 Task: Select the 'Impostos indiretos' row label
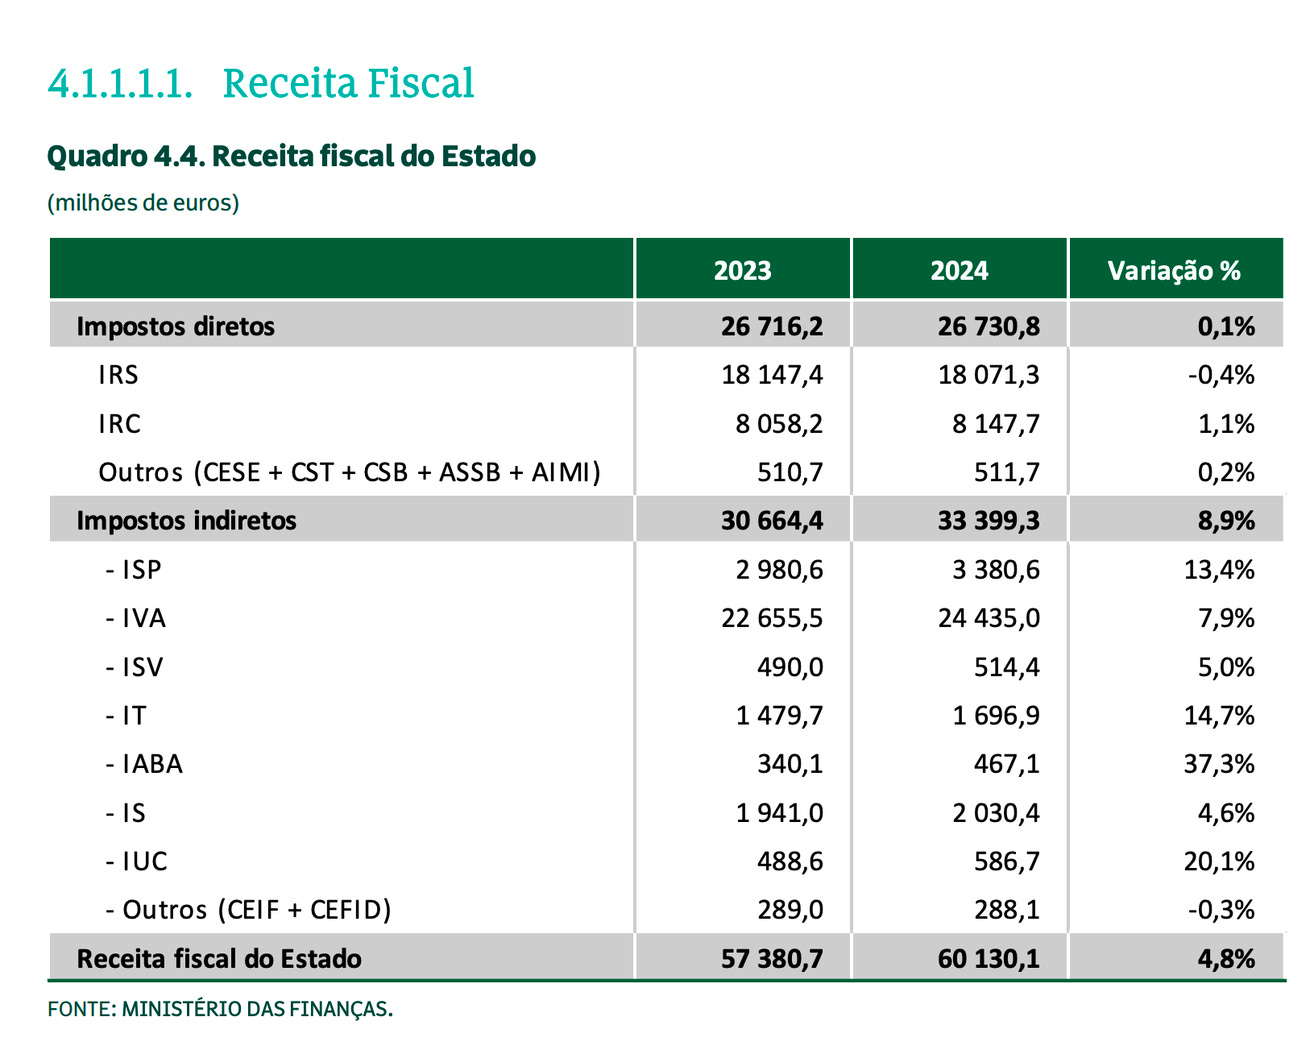[187, 521]
